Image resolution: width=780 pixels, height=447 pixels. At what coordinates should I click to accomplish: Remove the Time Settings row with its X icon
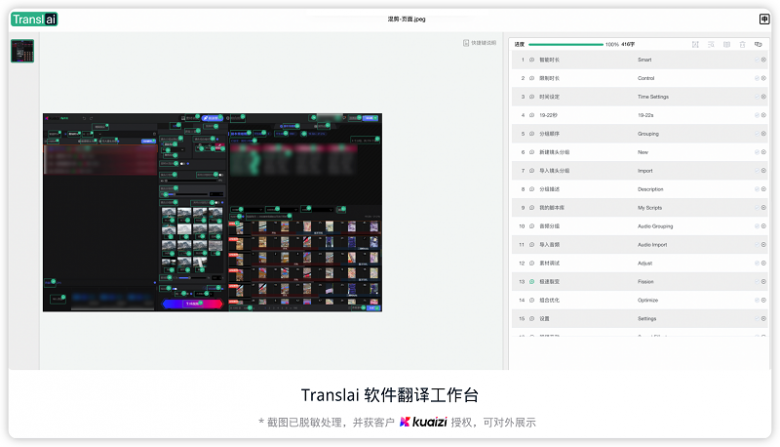763,96
